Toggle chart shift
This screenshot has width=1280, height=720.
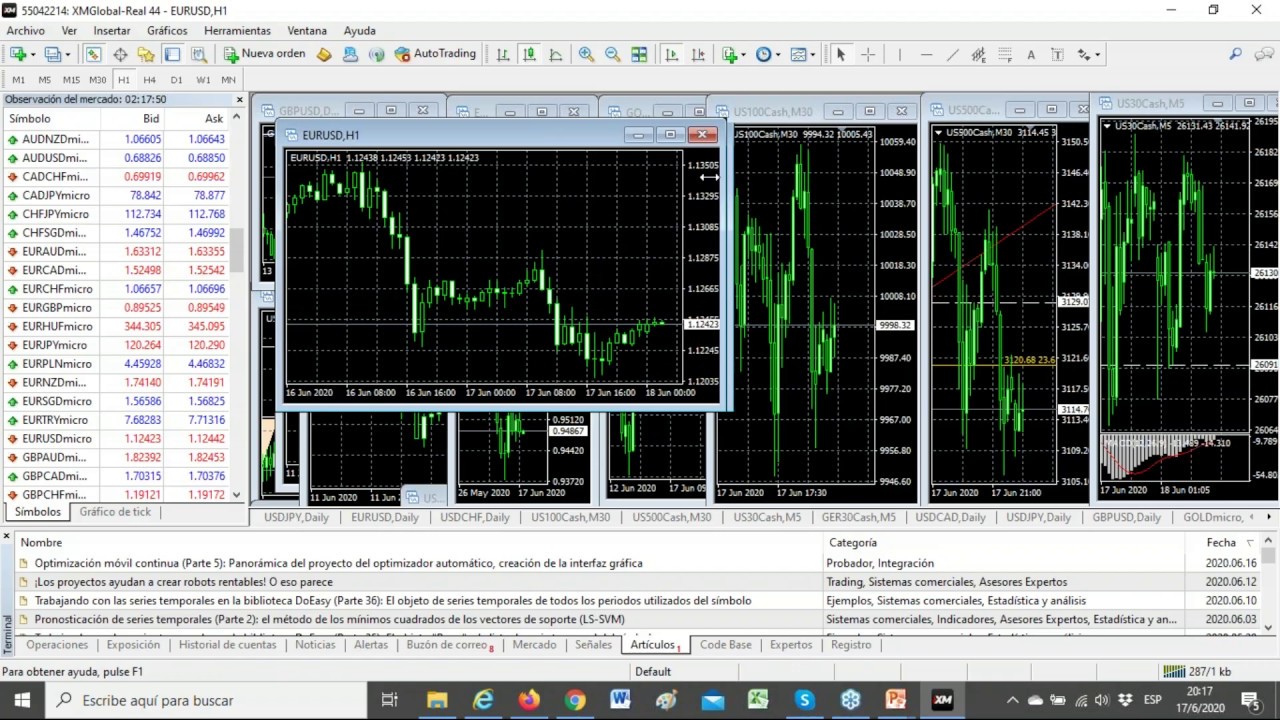pos(697,55)
